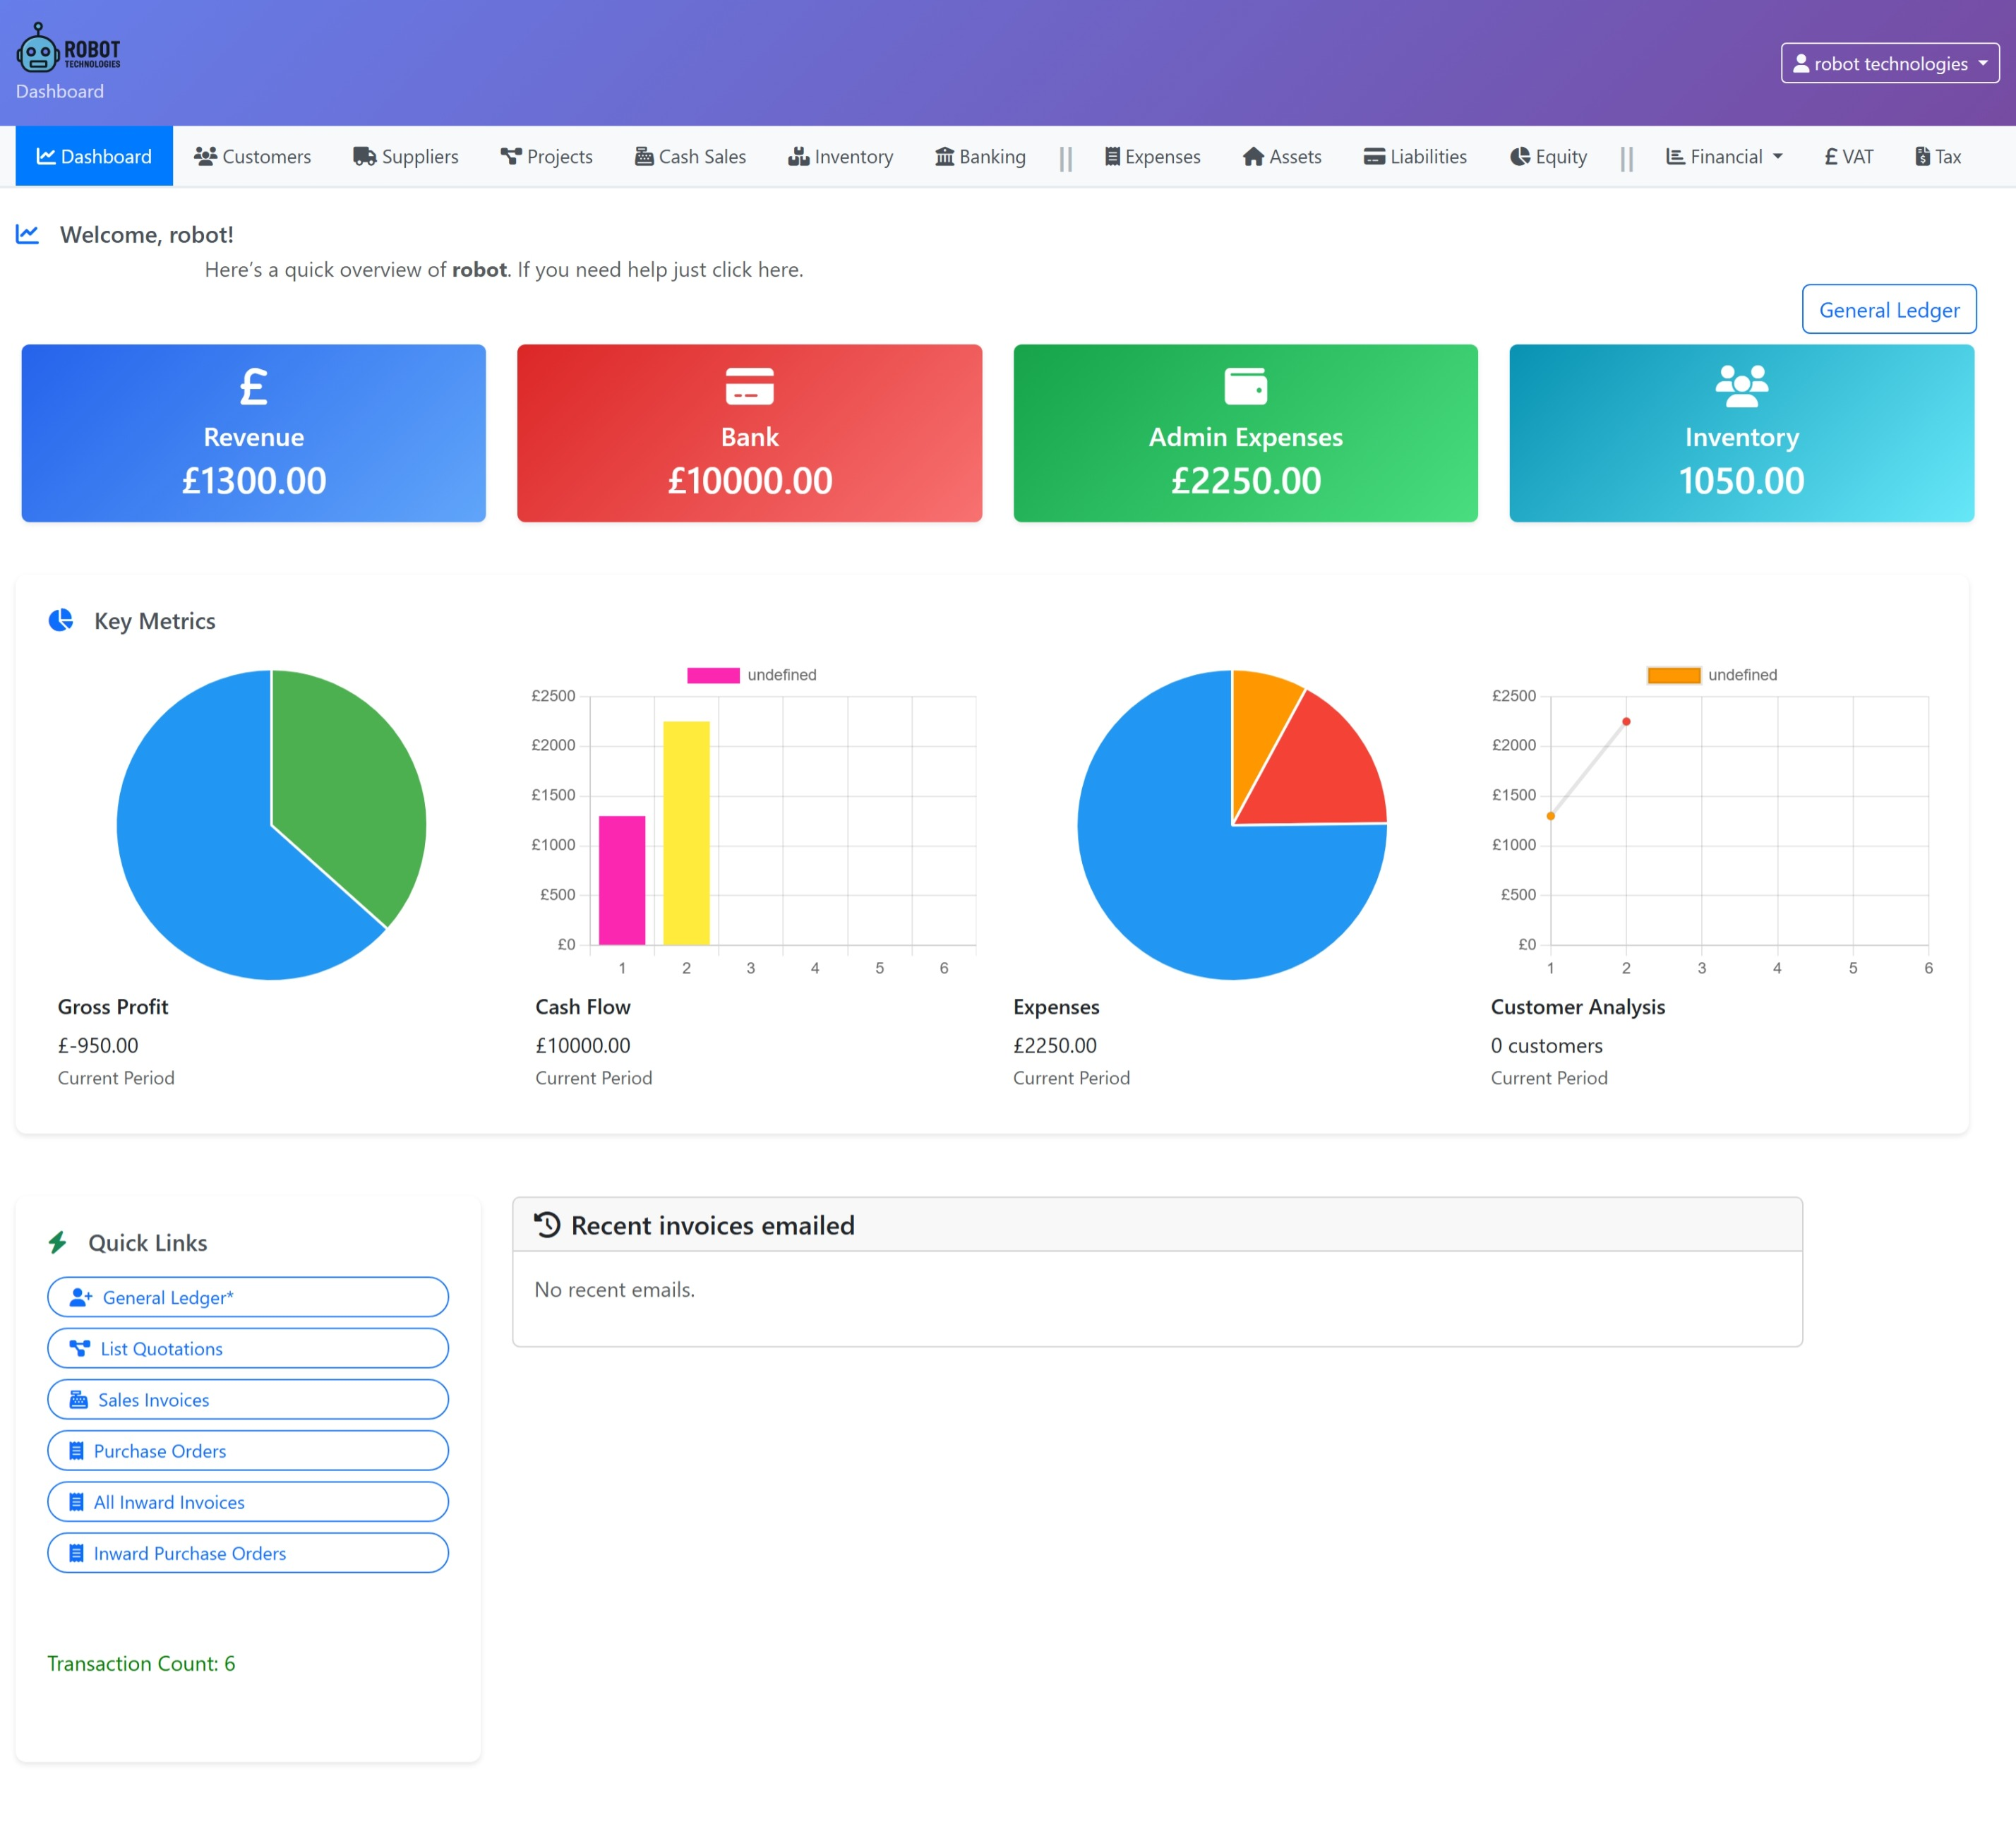The image size is (2016, 1824).
Task: Click the diagram icon in List Quotations link
Action: click(x=80, y=1348)
